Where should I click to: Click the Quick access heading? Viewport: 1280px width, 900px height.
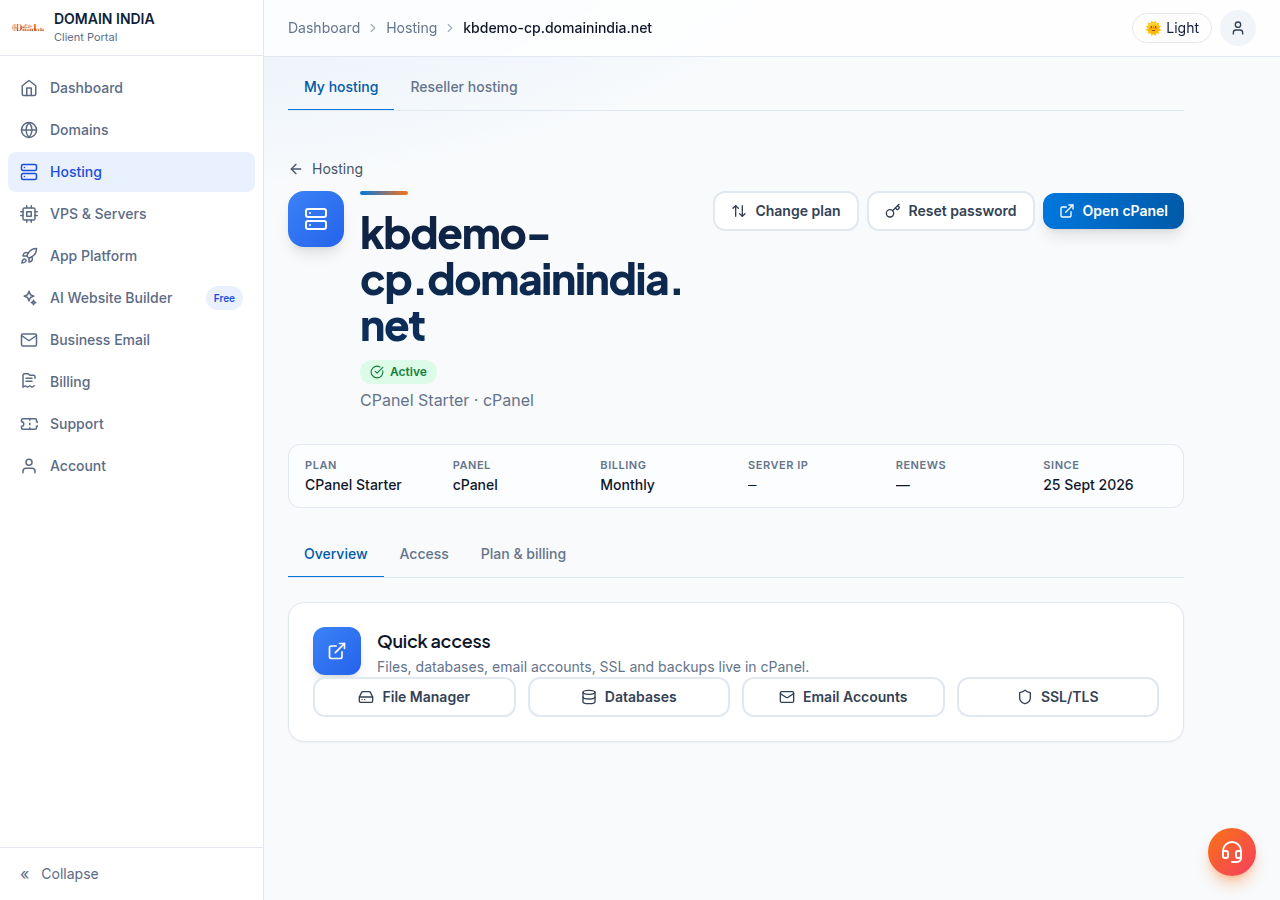434,641
